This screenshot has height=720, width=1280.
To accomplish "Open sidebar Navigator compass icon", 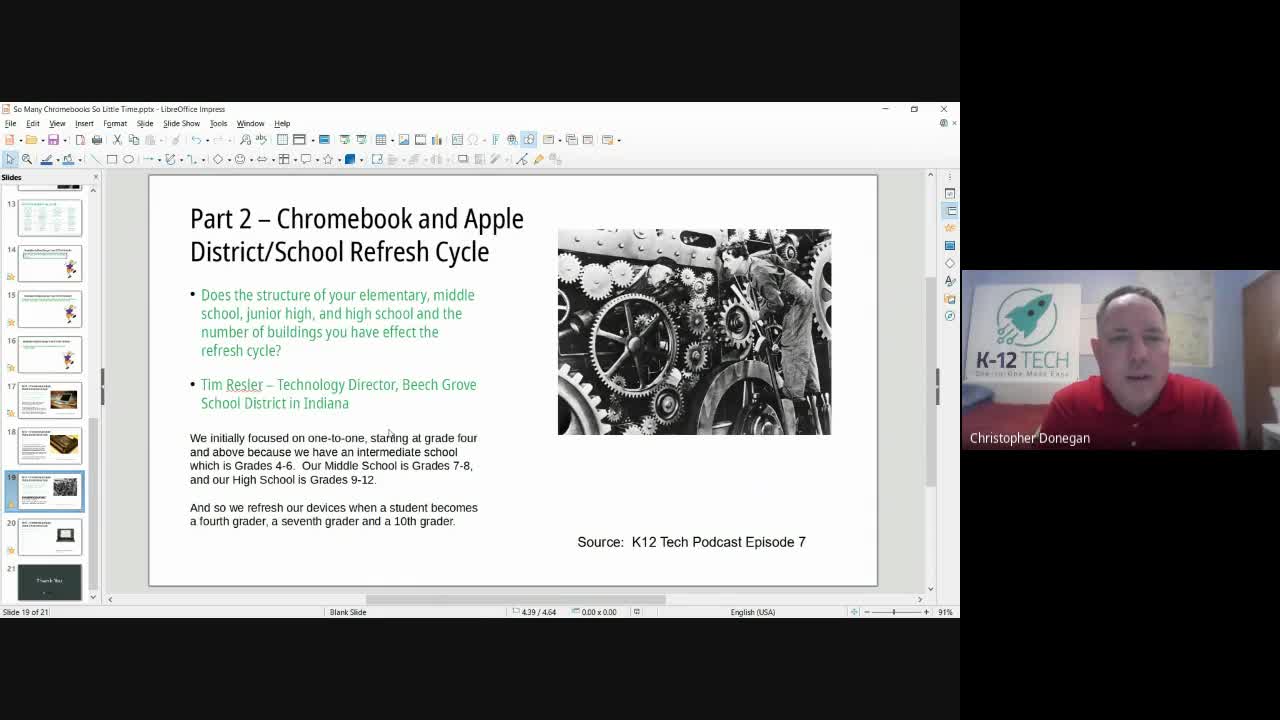I will click(x=950, y=316).
